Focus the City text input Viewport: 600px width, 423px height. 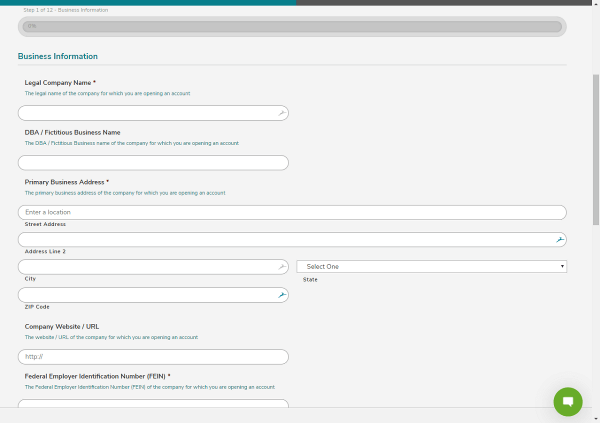click(x=145, y=267)
